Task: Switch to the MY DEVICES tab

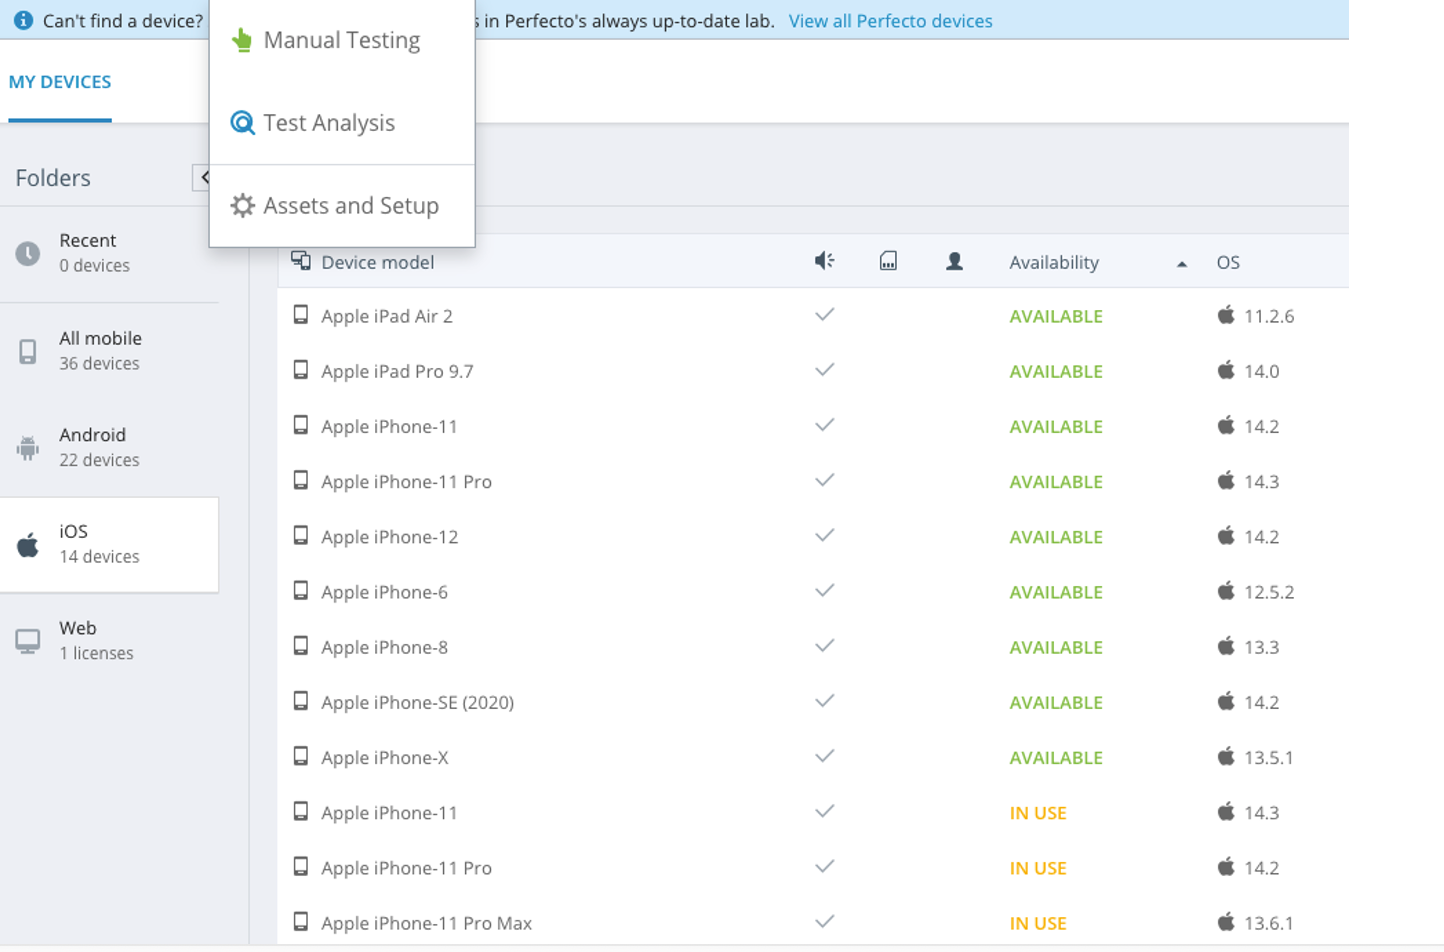Action: pos(60,82)
